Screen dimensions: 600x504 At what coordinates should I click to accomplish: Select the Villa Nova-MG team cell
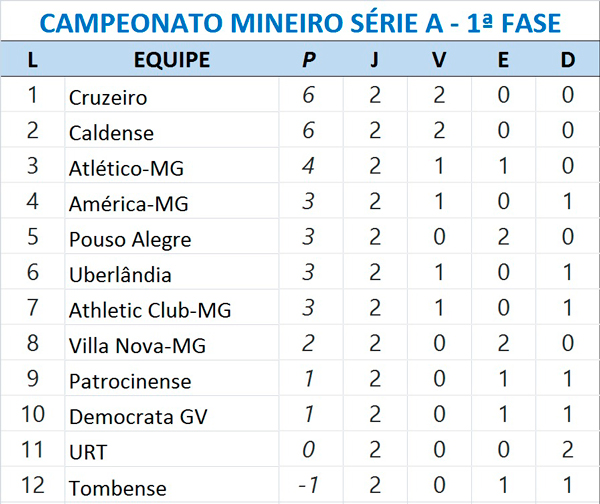tap(137, 346)
